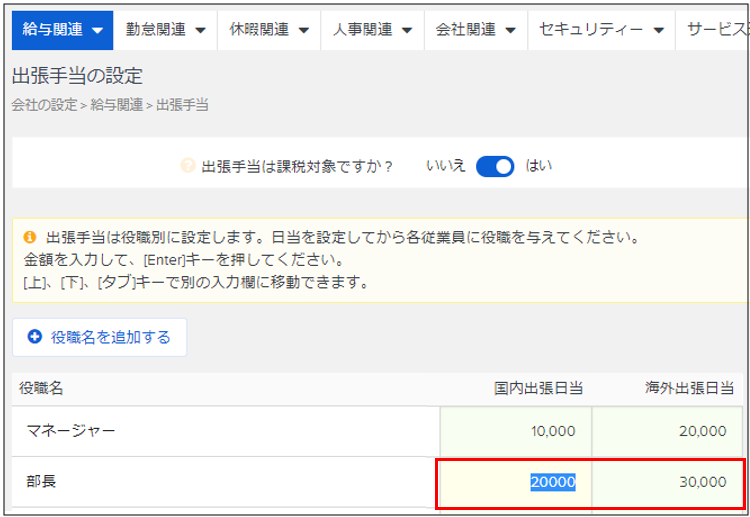Viewport: 750px width, 517px height.
Task: Click the plus icon on 役職名を追加する
Action: [x=35, y=338]
